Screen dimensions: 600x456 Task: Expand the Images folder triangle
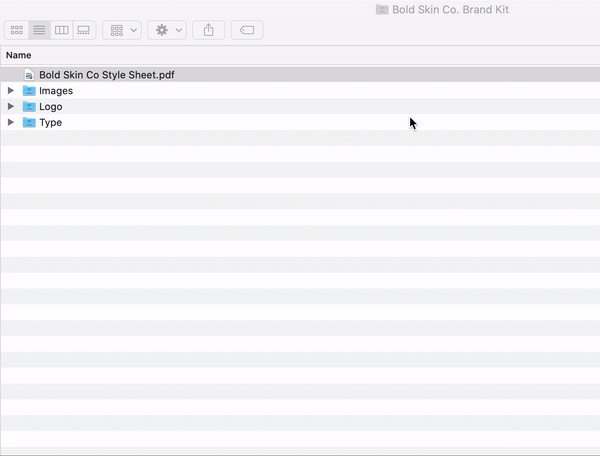pyautogui.click(x=11, y=91)
